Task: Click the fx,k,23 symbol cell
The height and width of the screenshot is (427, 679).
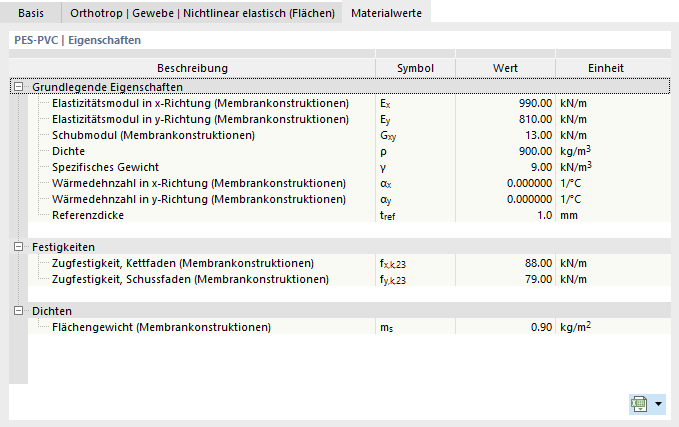Action: click(415, 263)
